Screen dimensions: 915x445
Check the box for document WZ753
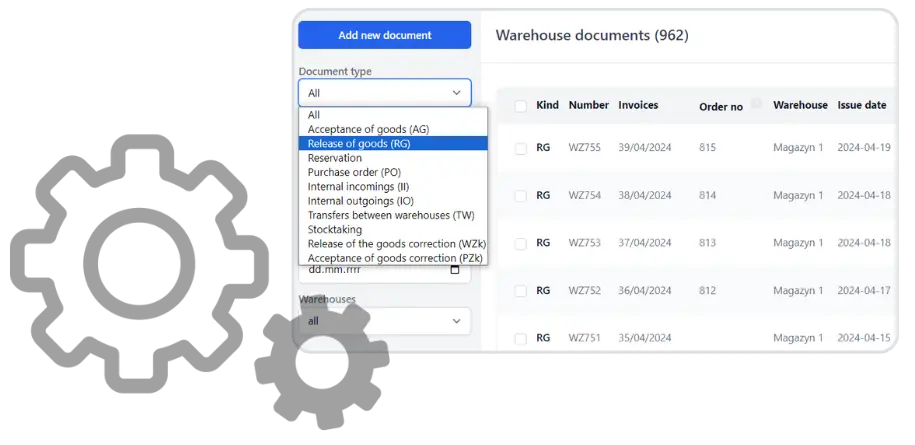(x=521, y=244)
